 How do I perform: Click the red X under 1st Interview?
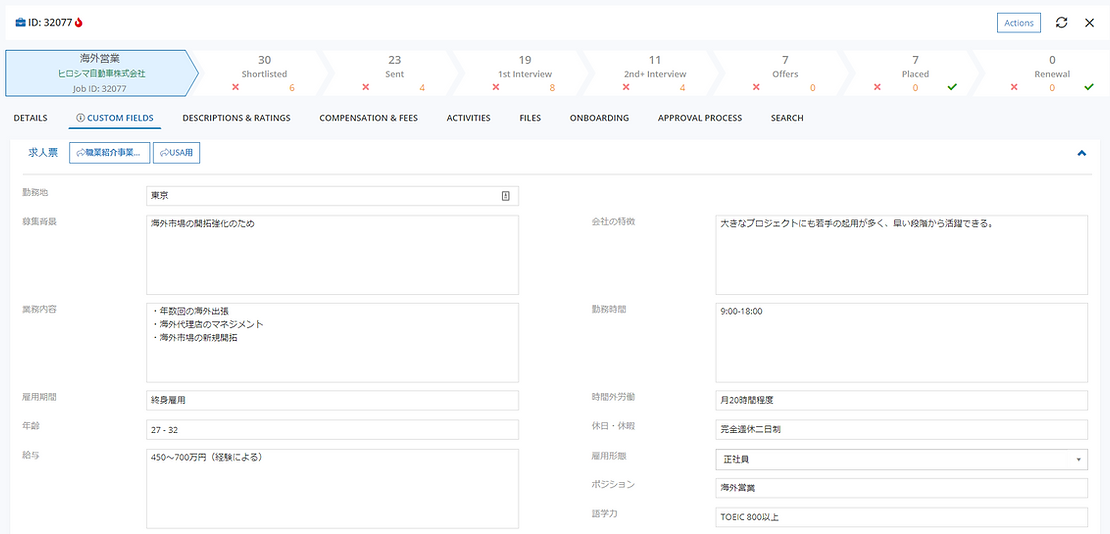(496, 87)
